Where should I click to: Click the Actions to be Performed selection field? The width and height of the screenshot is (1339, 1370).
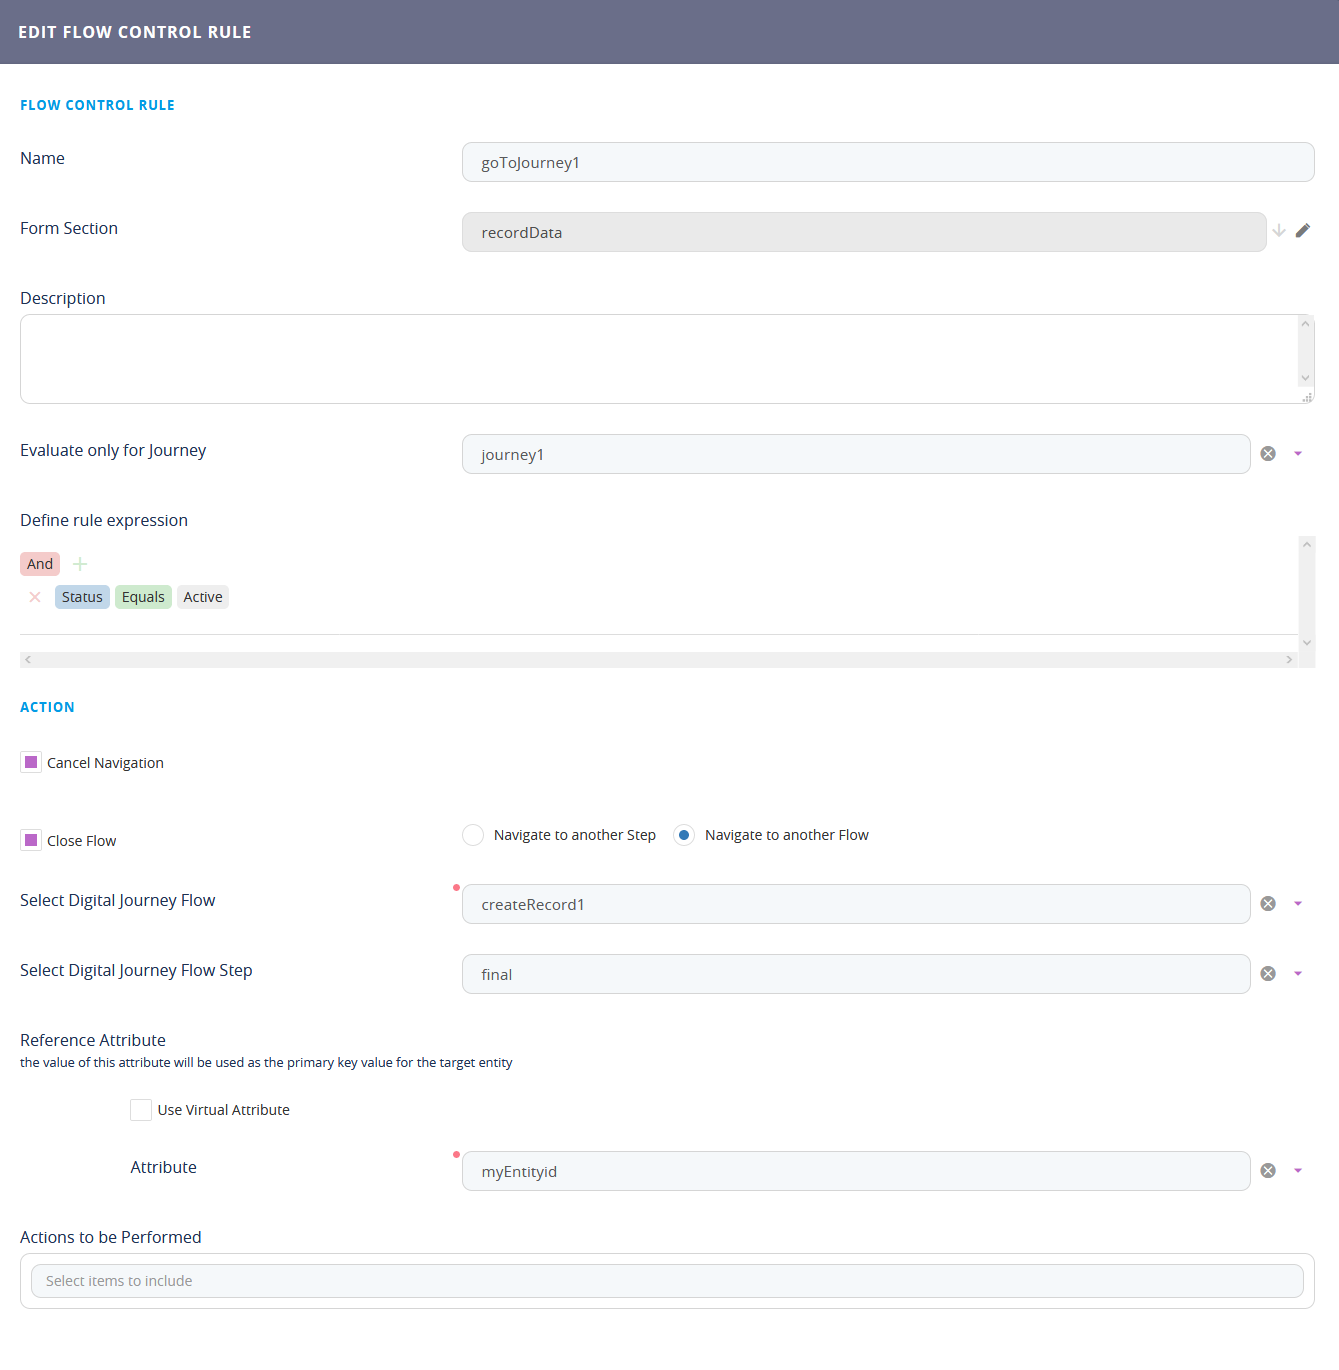point(666,1281)
